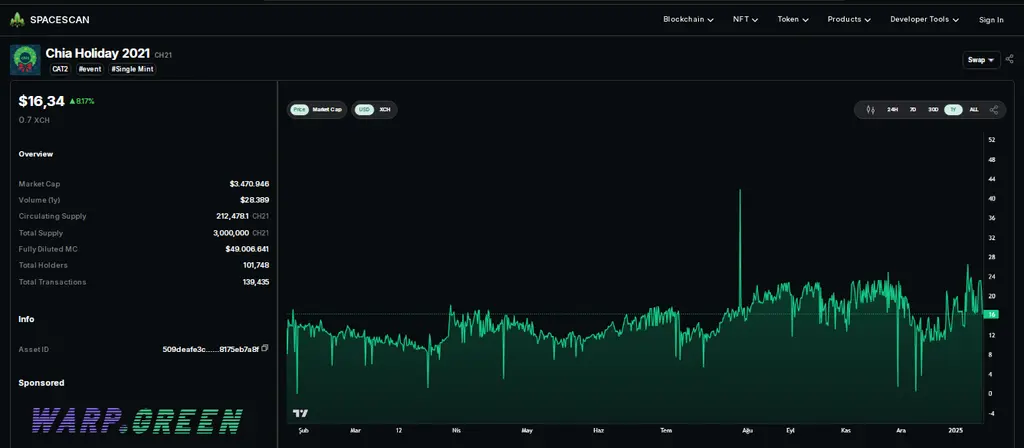Viewport: 1024px width, 448px height.
Task: Open the Swap dropdown button
Action: click(981, 59)
